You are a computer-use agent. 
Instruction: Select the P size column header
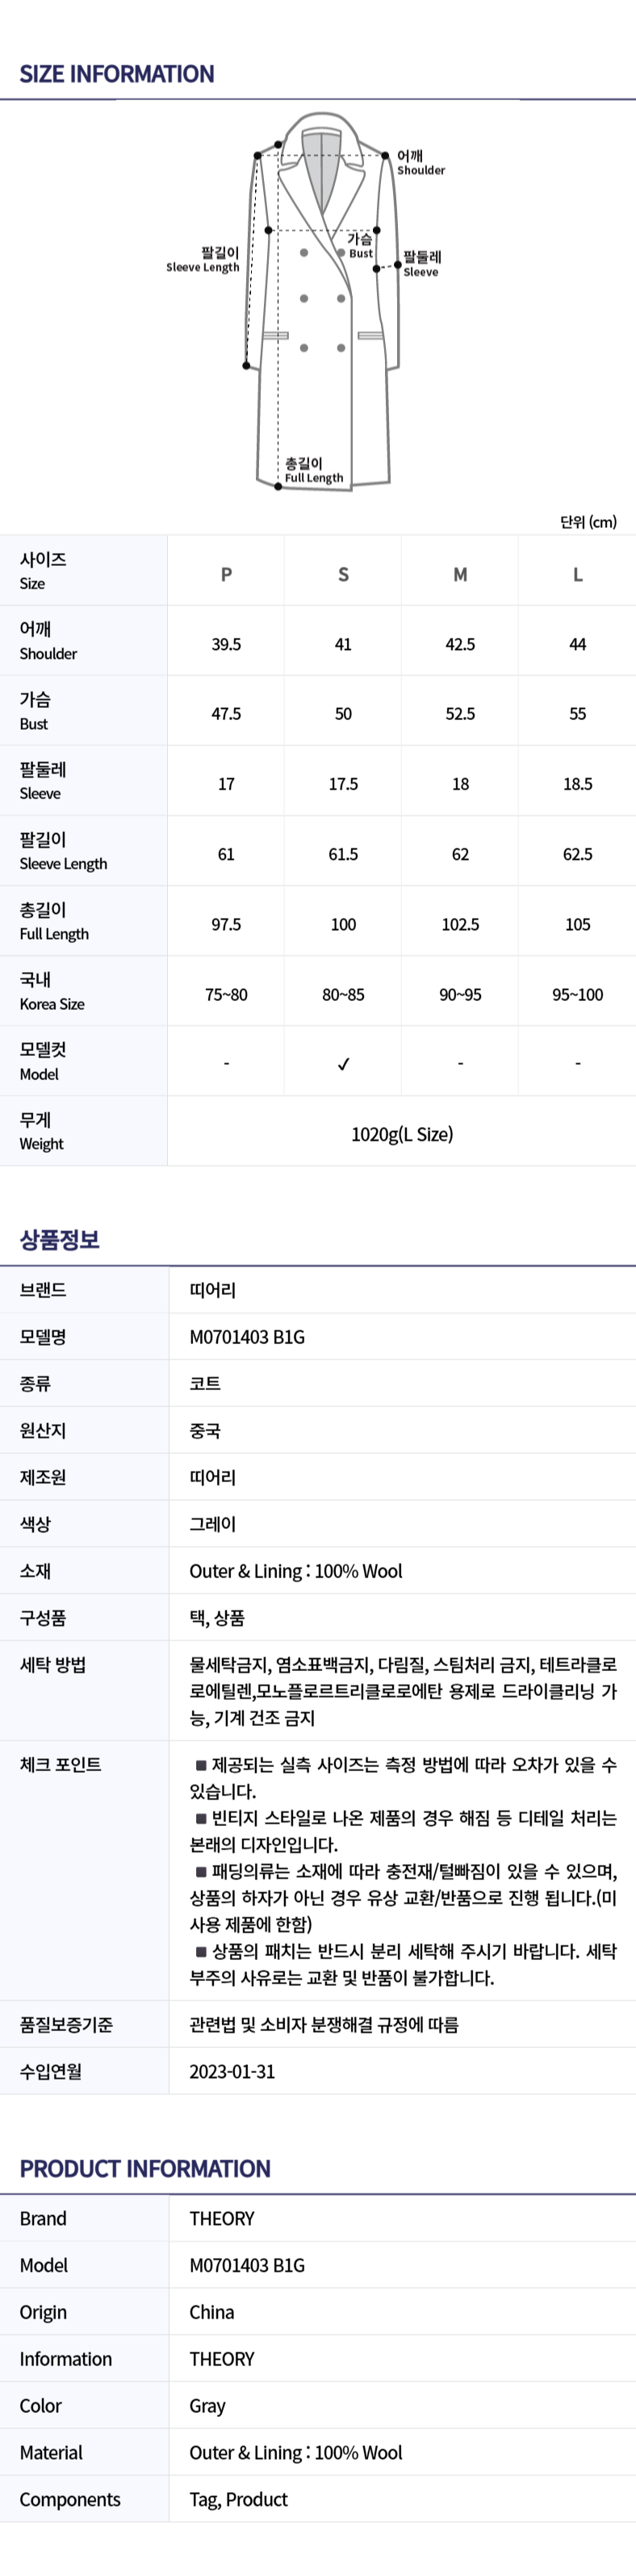click(x=226, y=574)
